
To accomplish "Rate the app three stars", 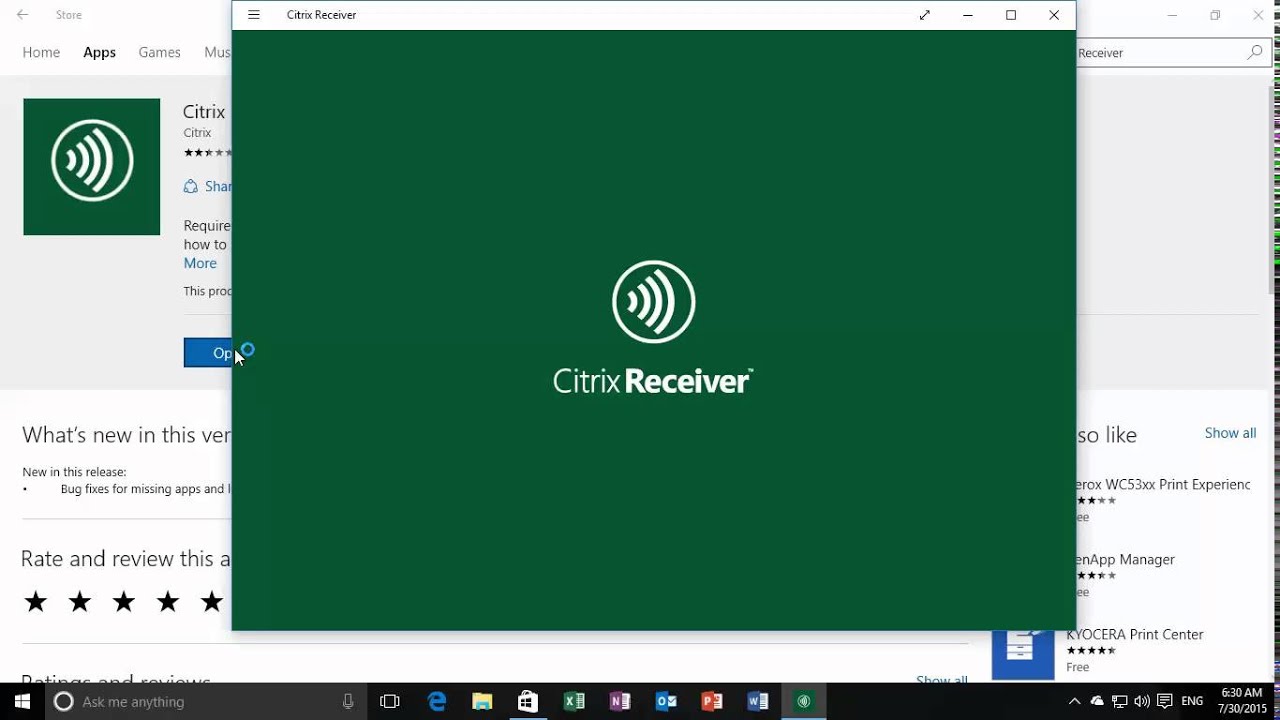I will 124,601.
